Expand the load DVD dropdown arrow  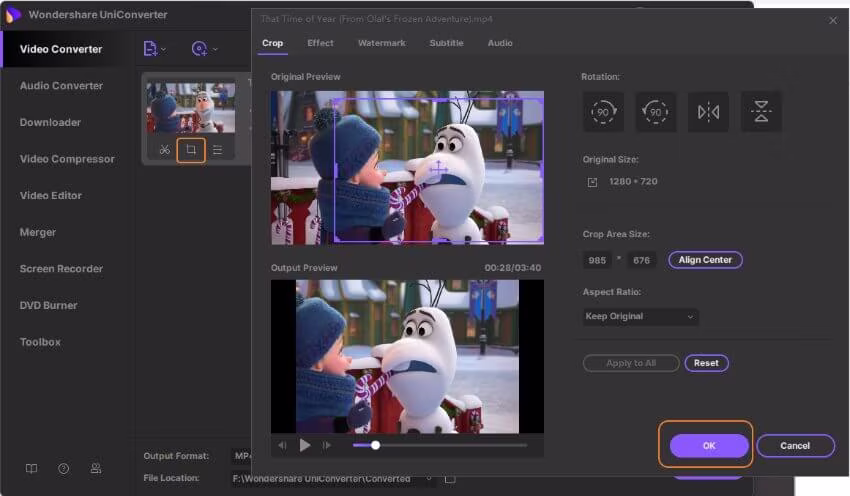[x=215, y=49]
